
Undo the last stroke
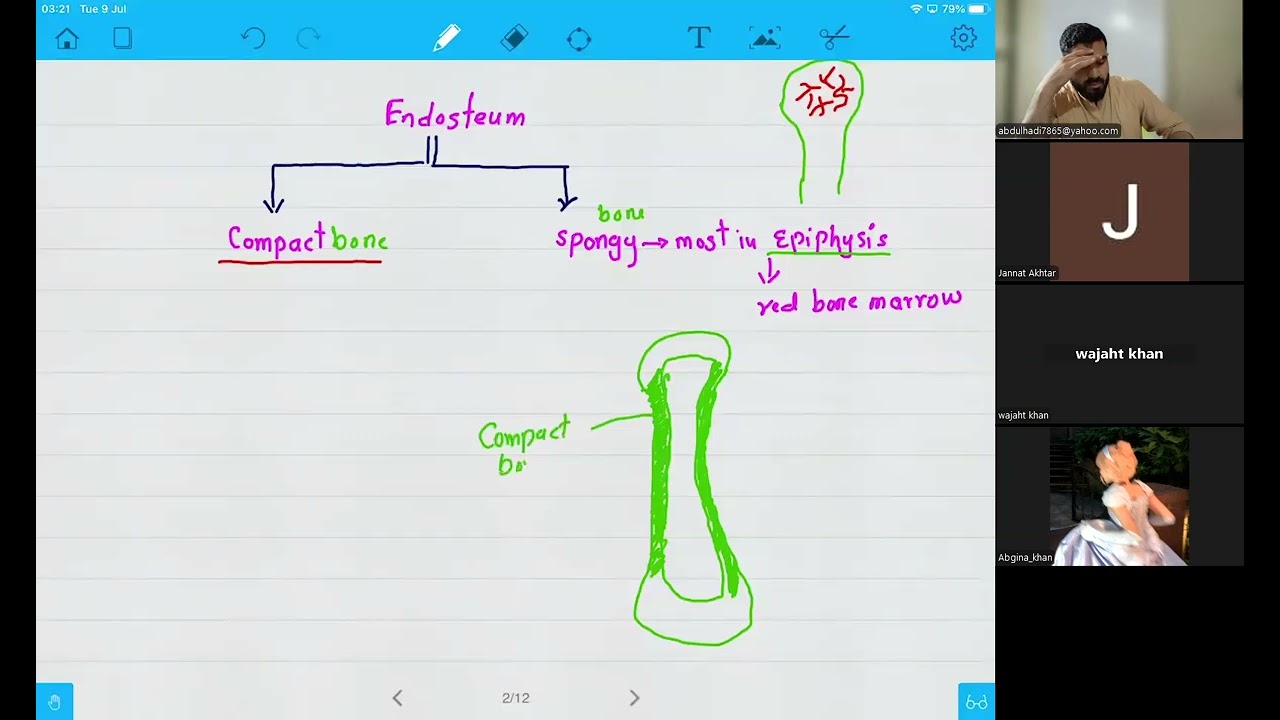click(x=253, y=39)
